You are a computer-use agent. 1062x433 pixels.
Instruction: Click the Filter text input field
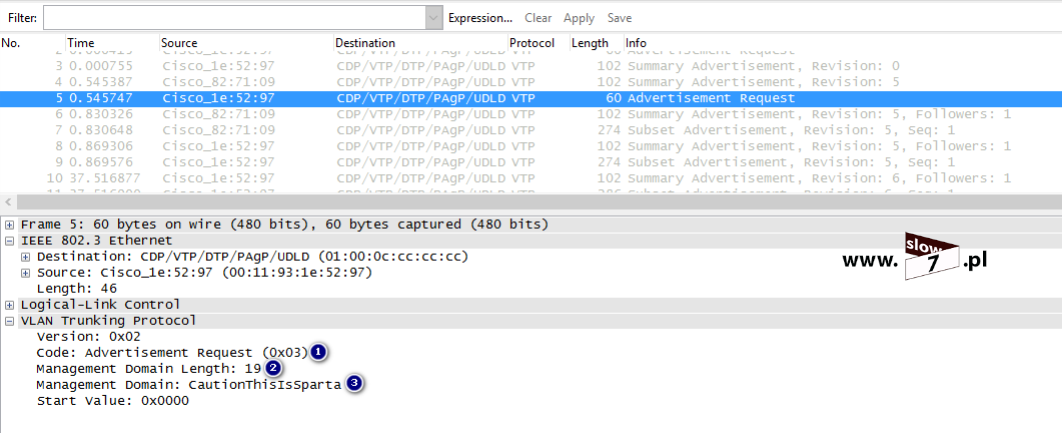(x=234, y=18)
